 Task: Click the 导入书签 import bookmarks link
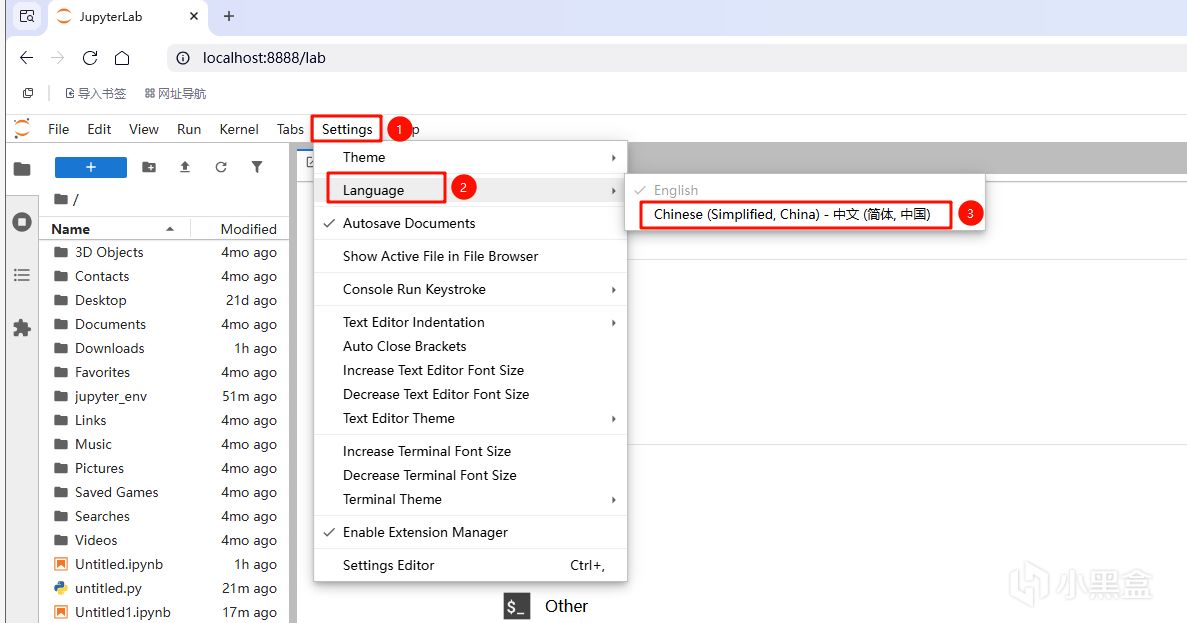click(x=96, y=93)
